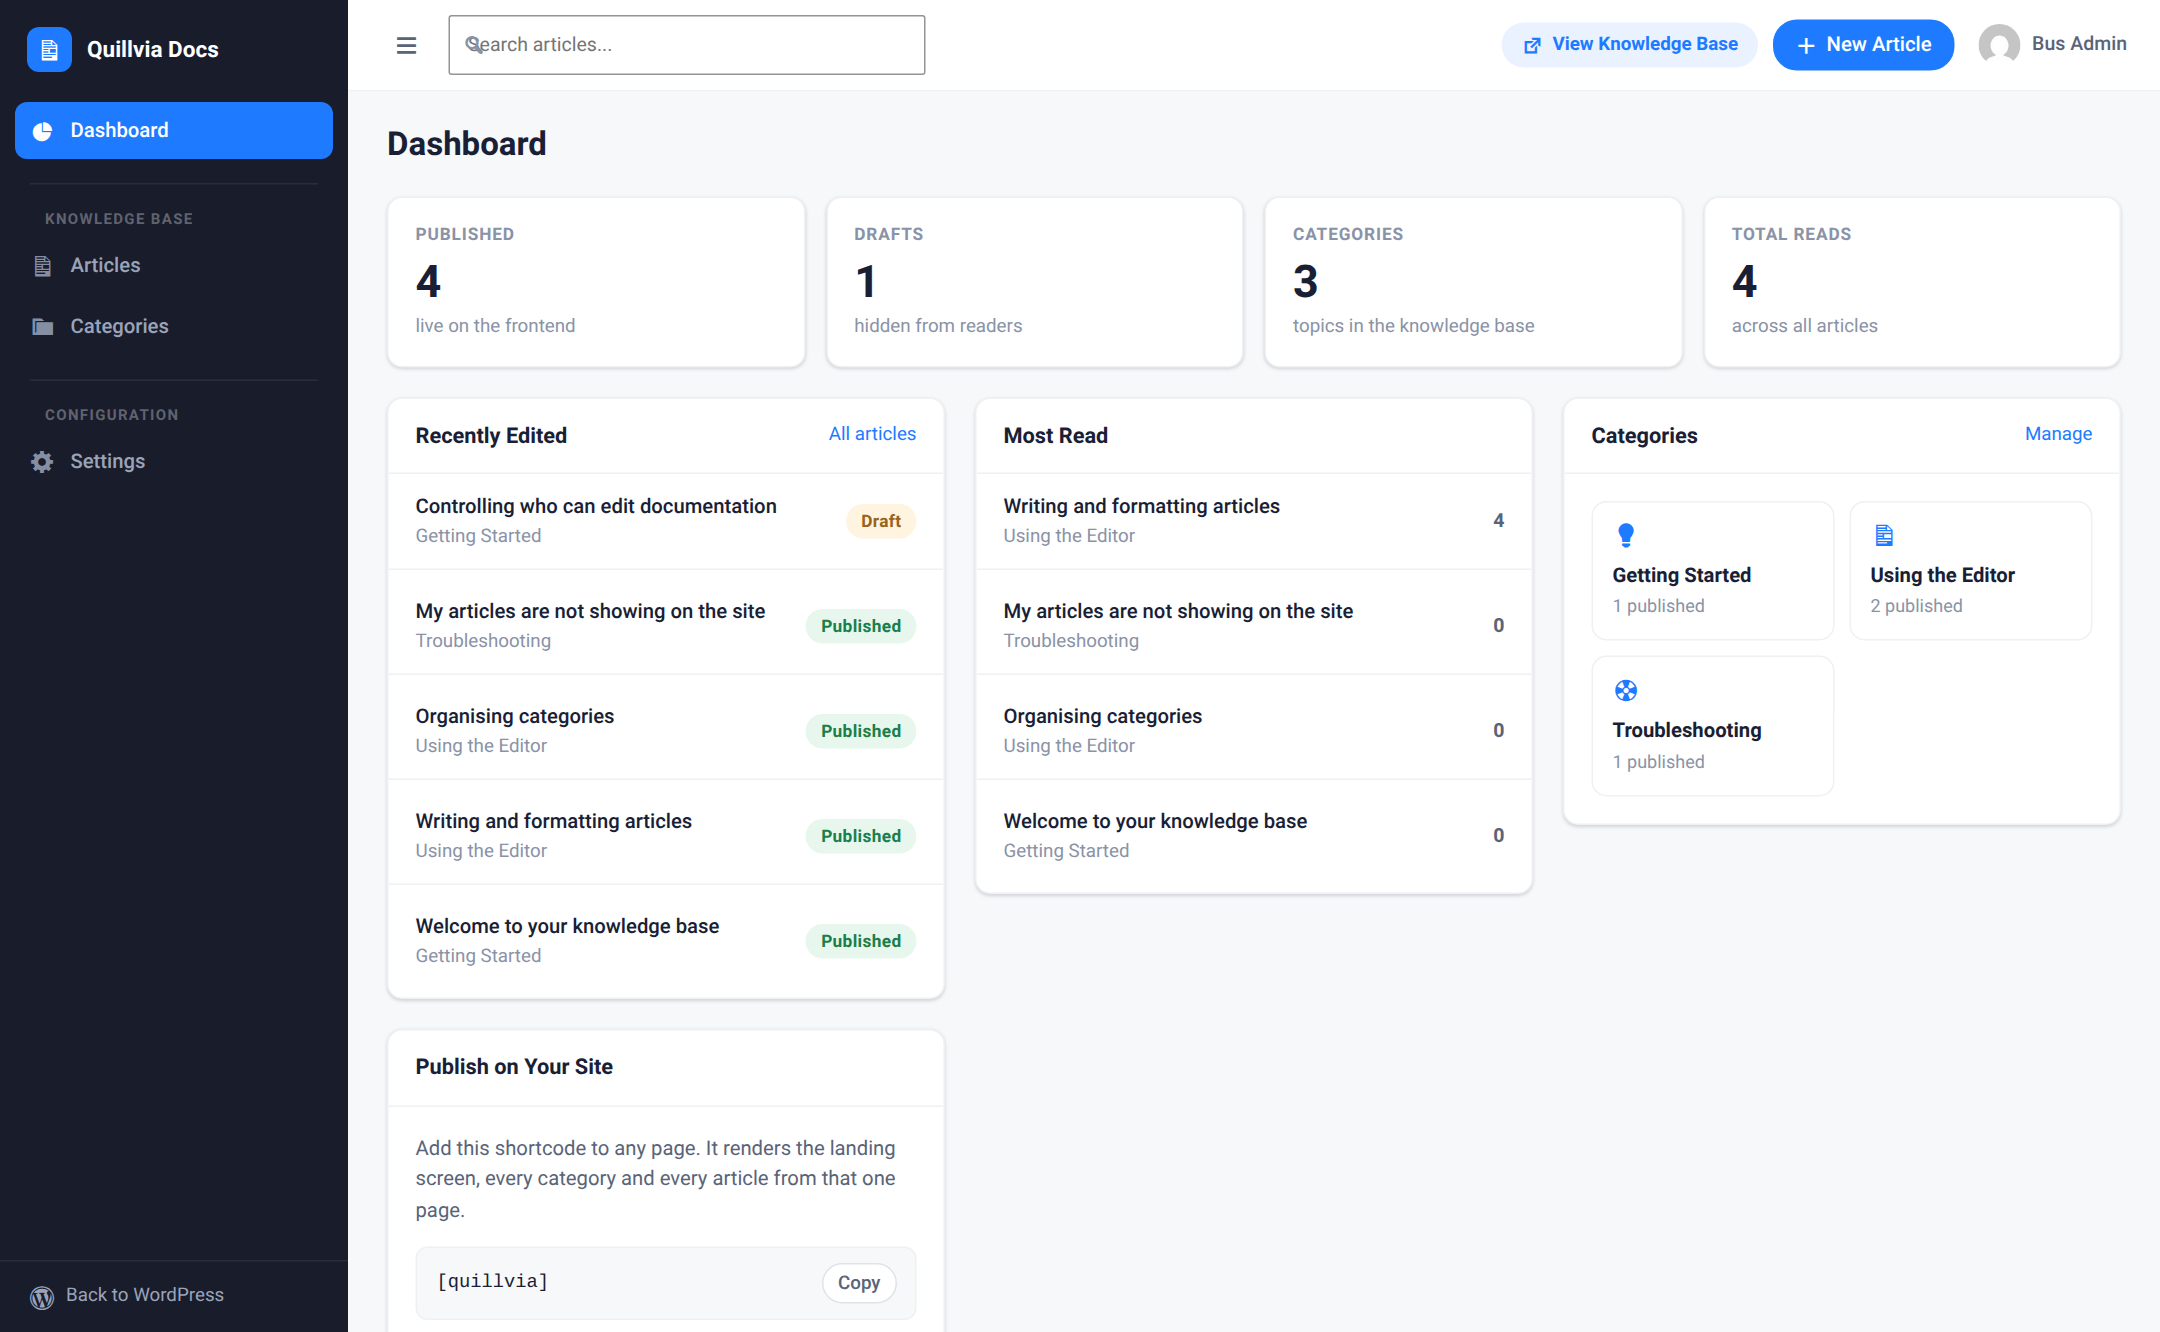Open the Troubleshooting category card

tap(1712, 726)
